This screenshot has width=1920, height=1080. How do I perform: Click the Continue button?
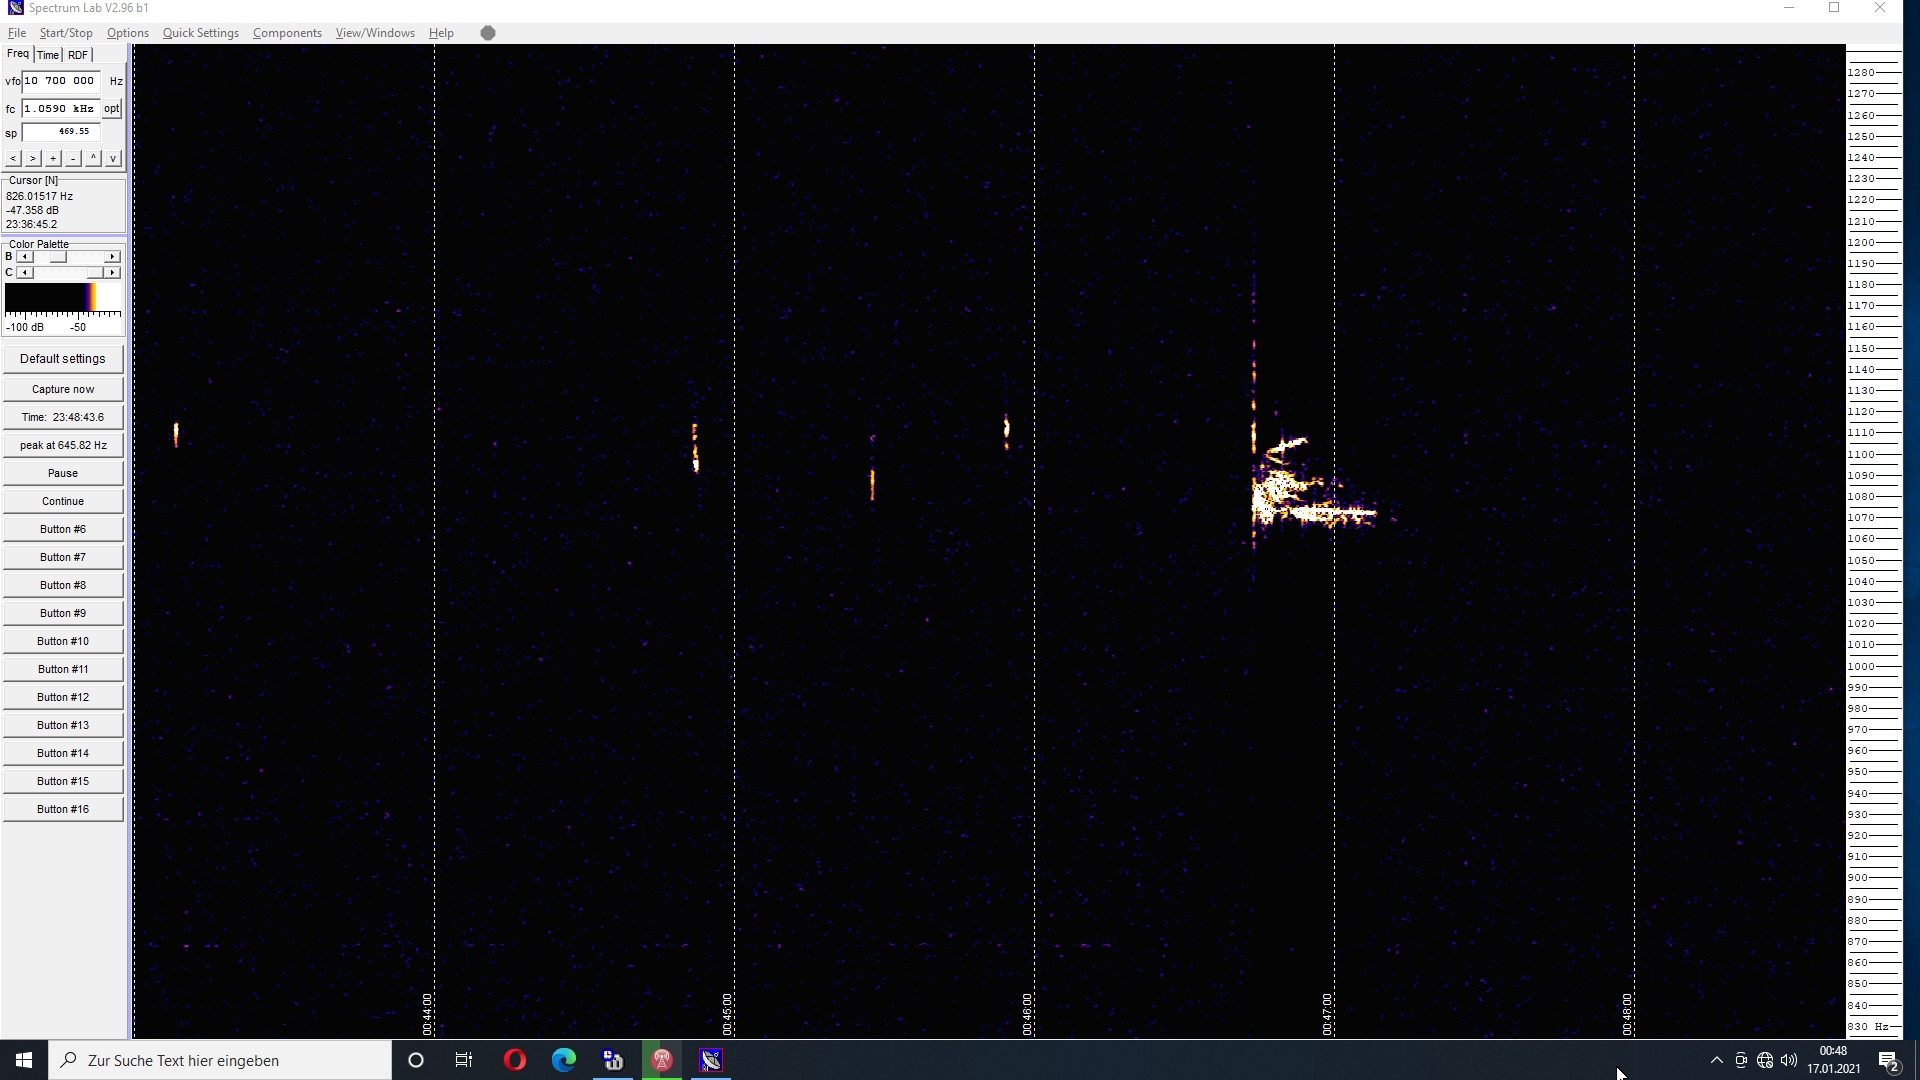click(x=63, y=501)
